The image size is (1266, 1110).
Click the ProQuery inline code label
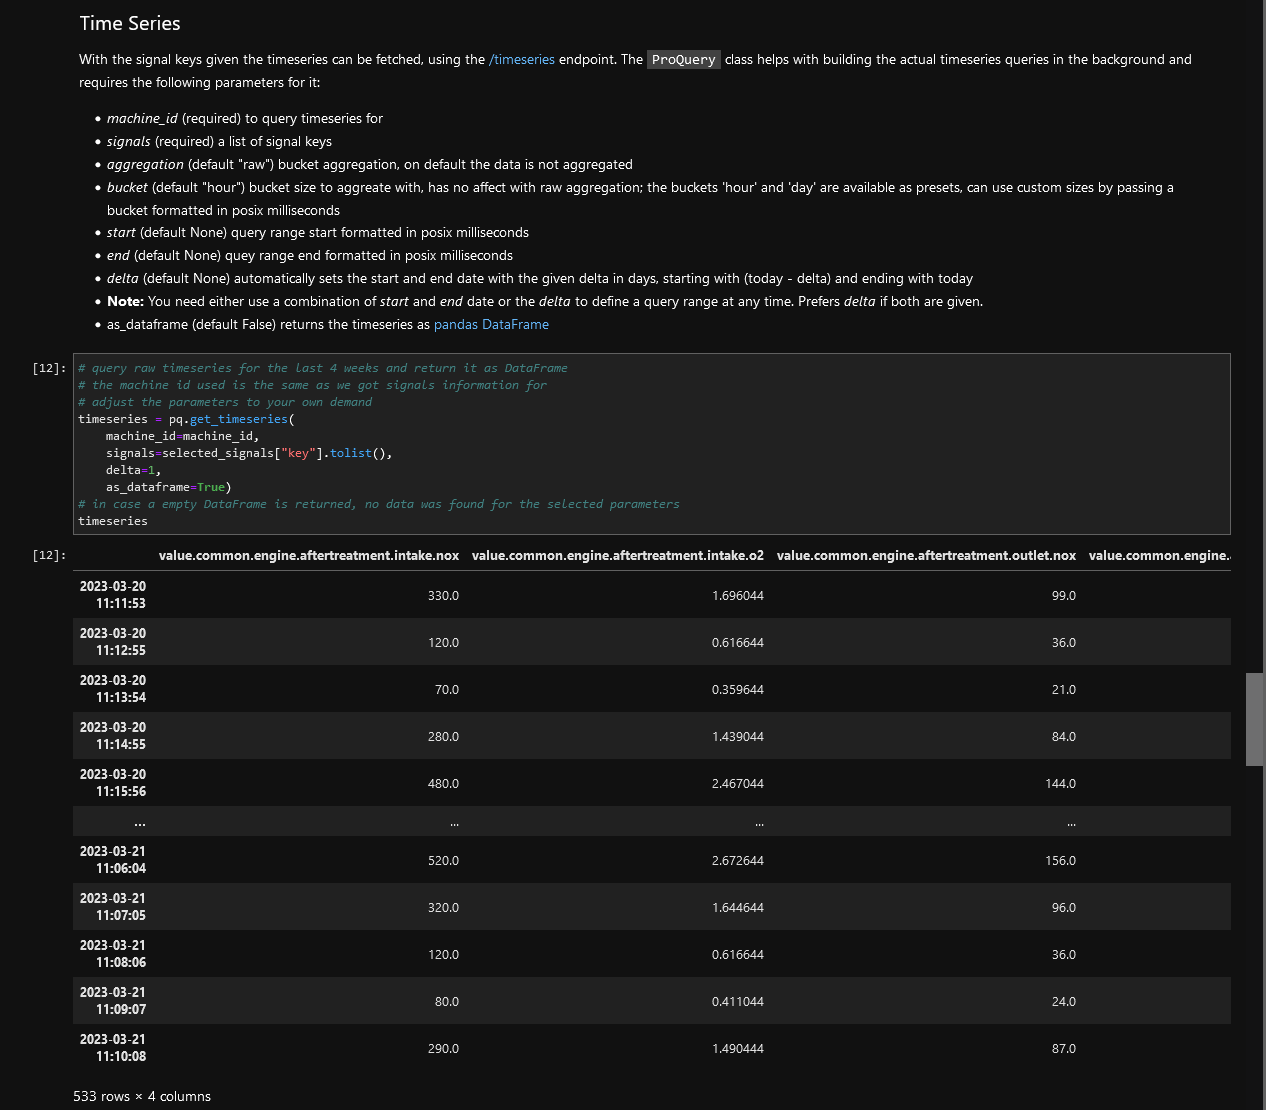pyautogui.click(x=683, y=60)
